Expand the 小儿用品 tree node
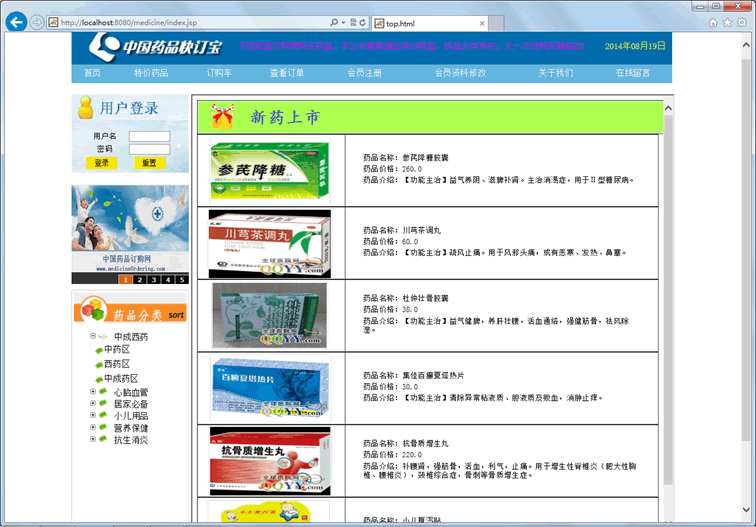The image size is (756, 527). click(x=93, y=415)
